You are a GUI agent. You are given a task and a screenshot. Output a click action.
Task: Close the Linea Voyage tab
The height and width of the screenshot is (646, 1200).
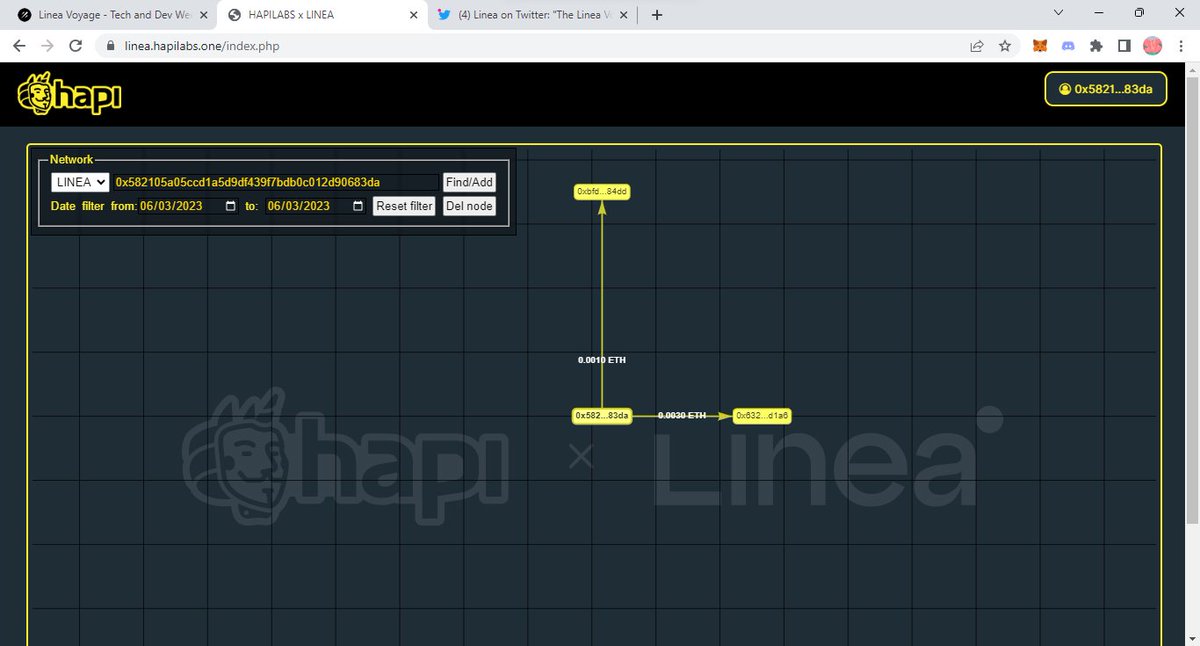tap(203, 16)
